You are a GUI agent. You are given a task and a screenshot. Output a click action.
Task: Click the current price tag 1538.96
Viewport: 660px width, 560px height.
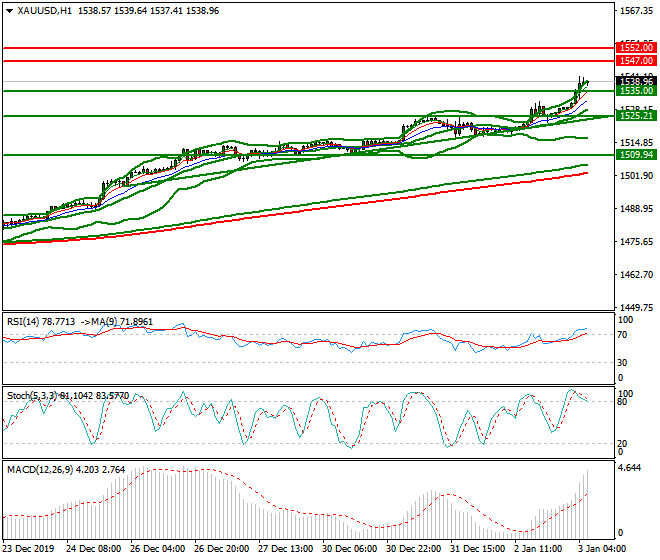[x=636, y=81]
